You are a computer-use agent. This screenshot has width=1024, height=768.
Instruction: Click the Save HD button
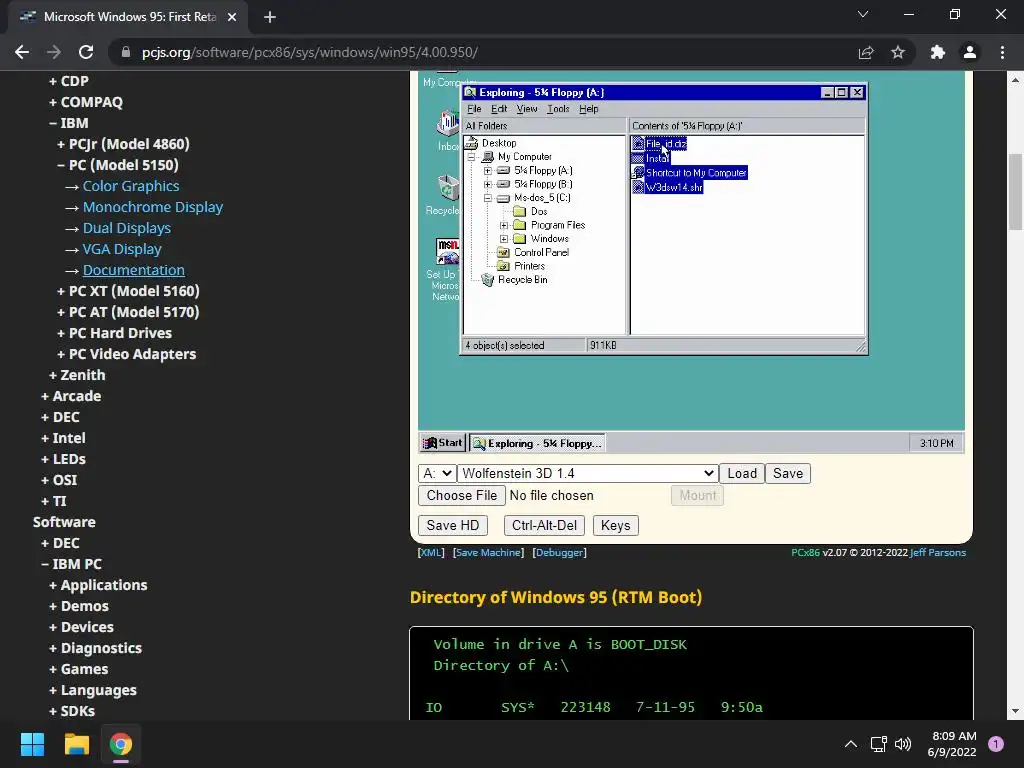point(453,526)
